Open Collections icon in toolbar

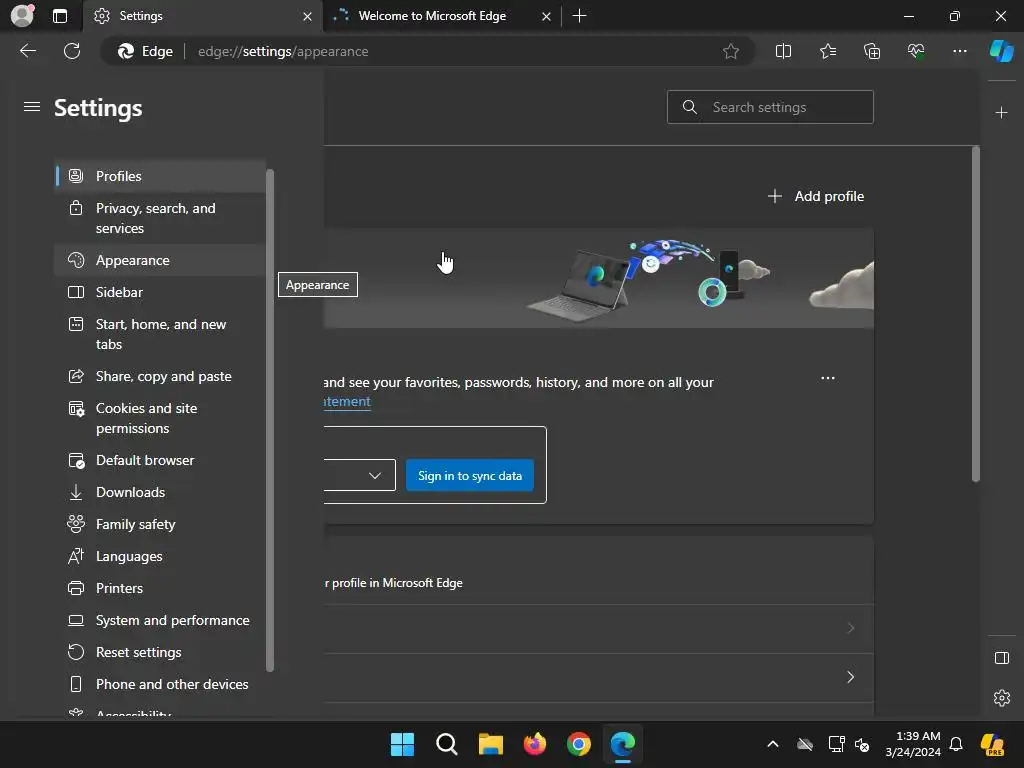coord(872,51)
